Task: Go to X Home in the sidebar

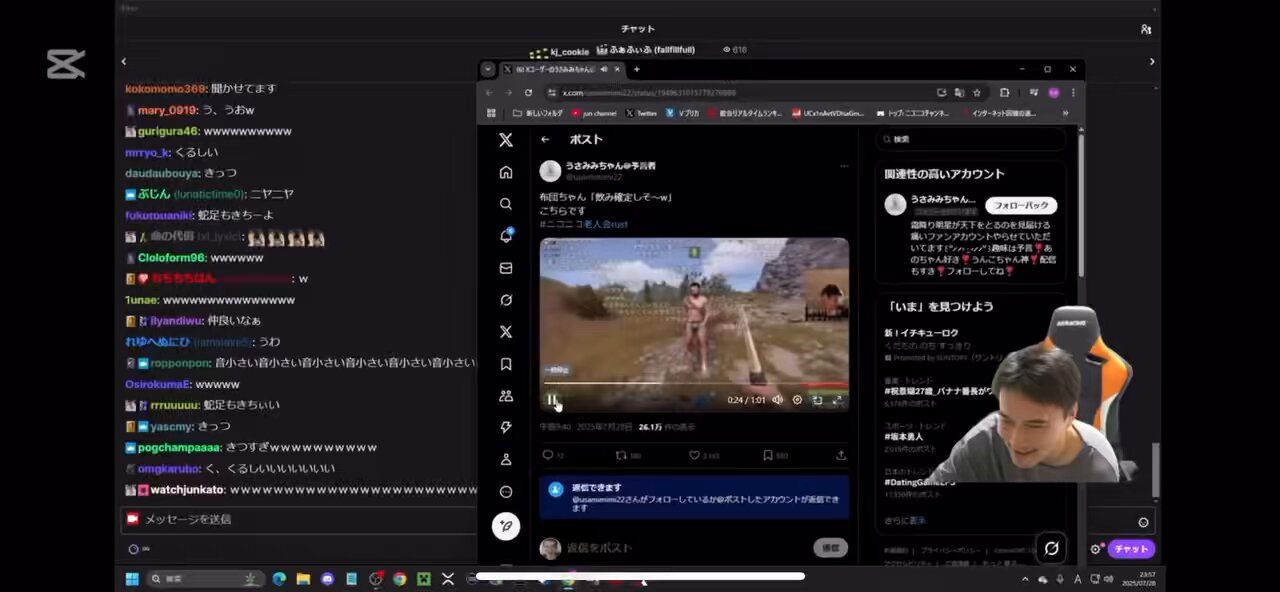Action: coord(506,172)
